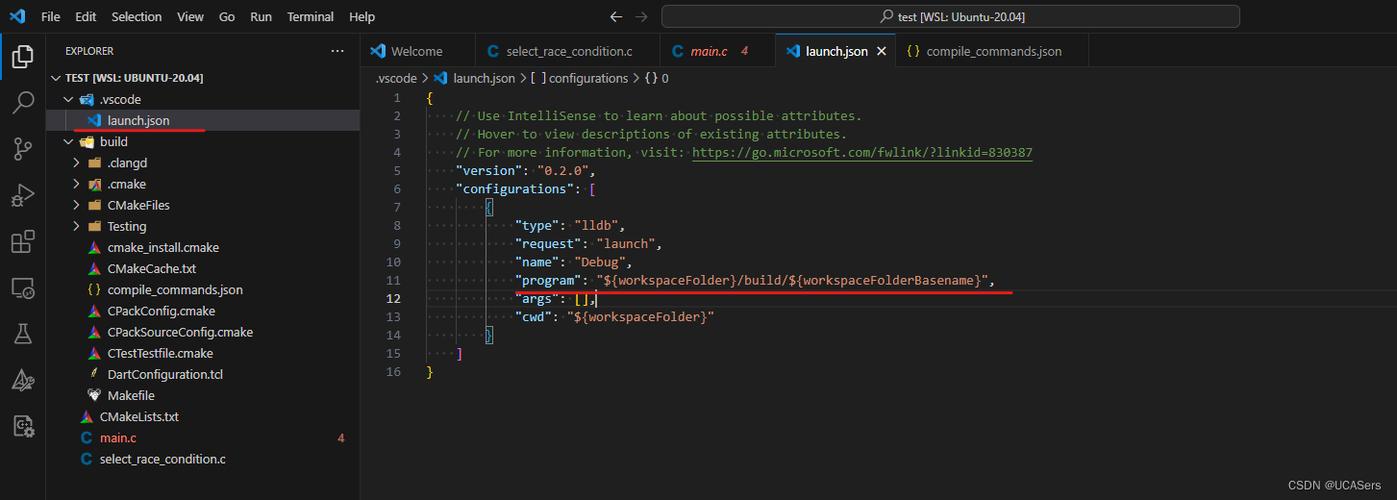Screen dimensions: 1397x500
Task: Open the Search view in activity bar
Action: 22,103
